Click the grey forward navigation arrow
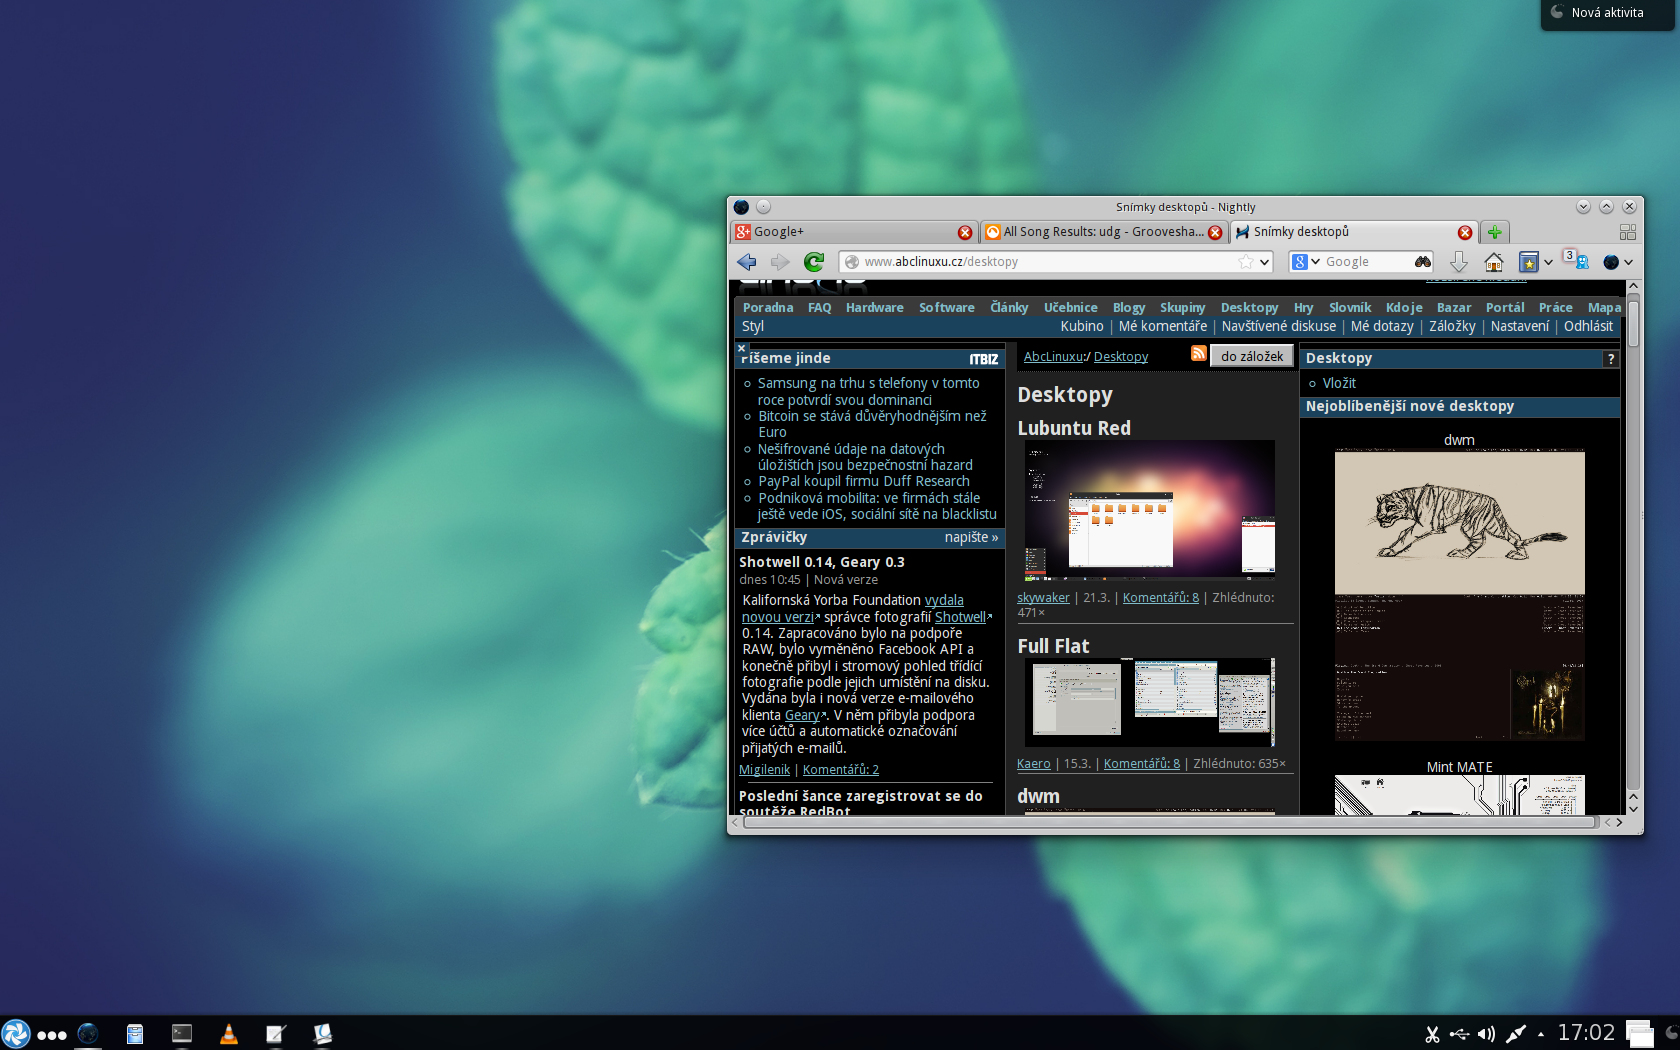The height and width of the screenshot is (1050, 1680). [780, 262]
